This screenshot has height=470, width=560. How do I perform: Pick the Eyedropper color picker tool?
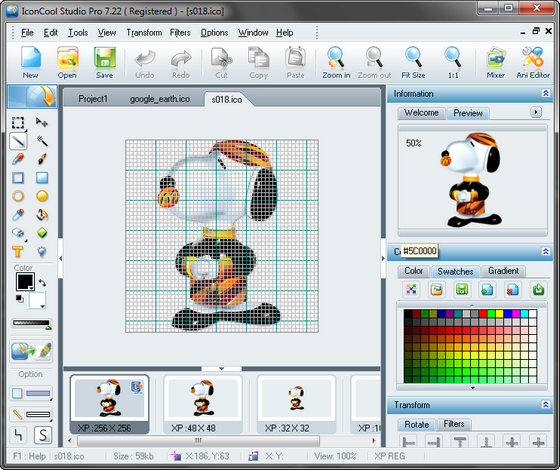click(18, 215)
